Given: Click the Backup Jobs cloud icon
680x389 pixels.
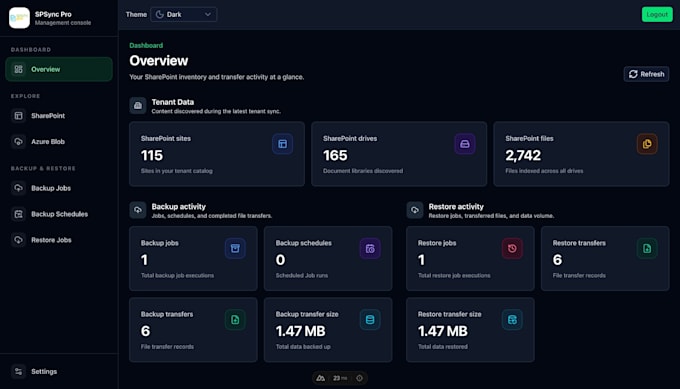Looking at the screenshot, I should (18, 188).
